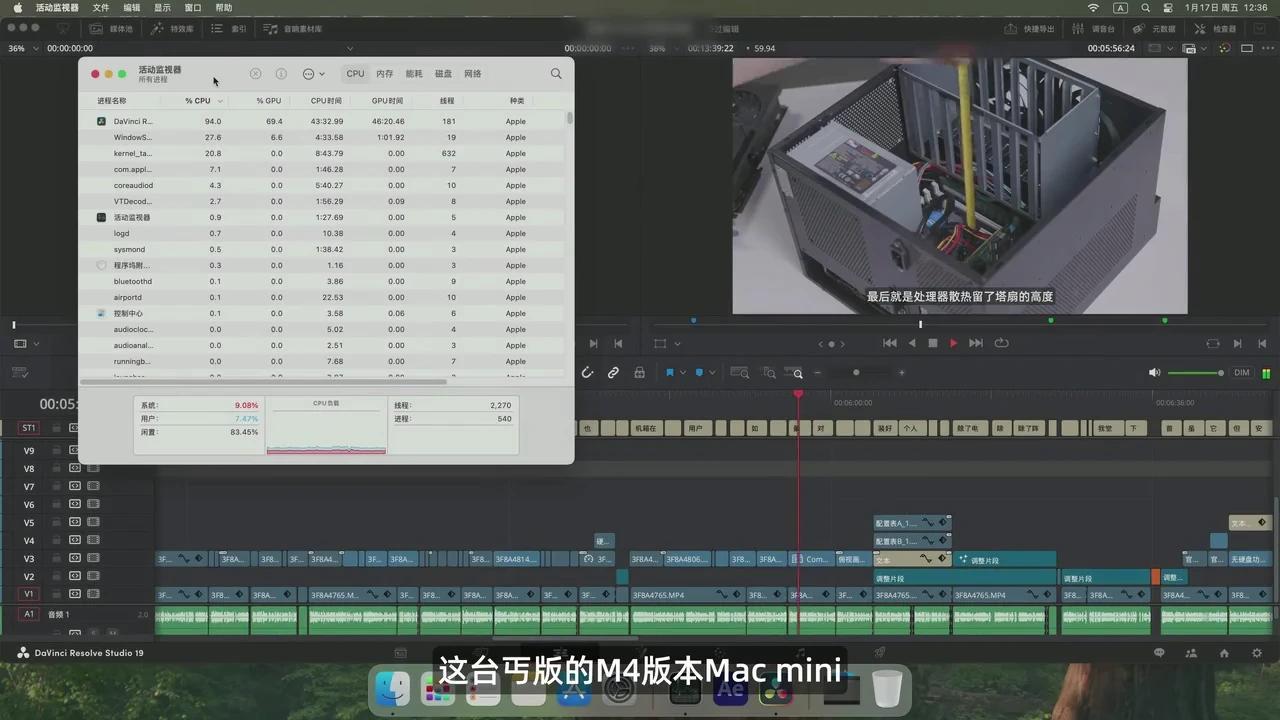Switch to the 磁盘 (Disk) tab
Viewport: 1280px width, 720px height.
tap(443, 74)
